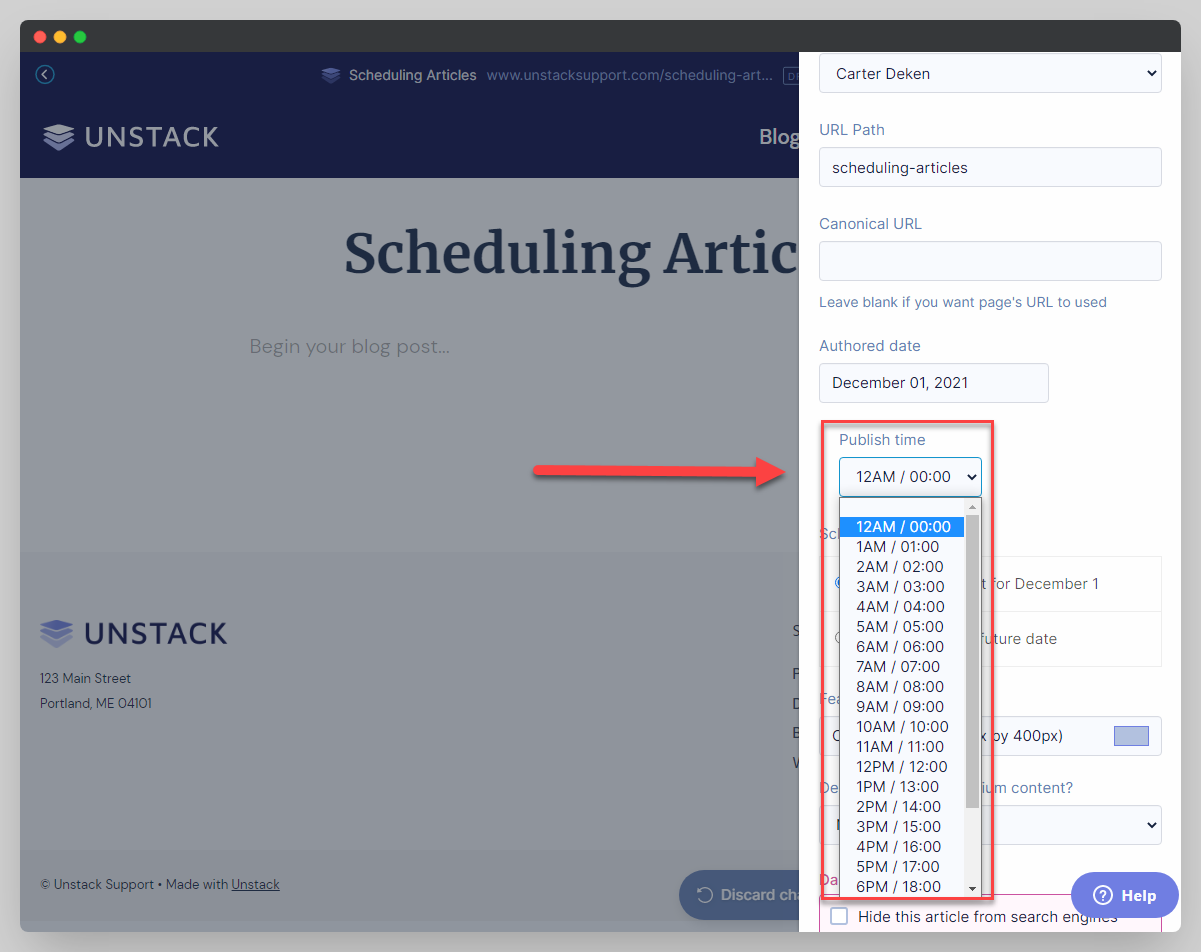Click the yellow macOS minimize dot
Viewport: 1201px width, 952px height.
60,37
